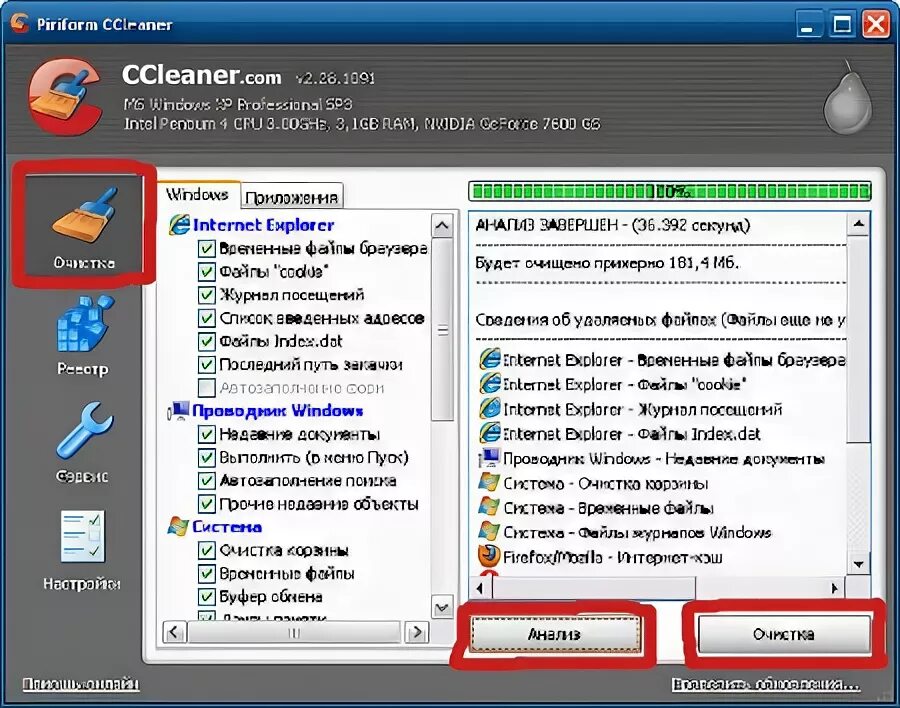
Task: Open the online help link at bottom left
Action: pos(80,684)
